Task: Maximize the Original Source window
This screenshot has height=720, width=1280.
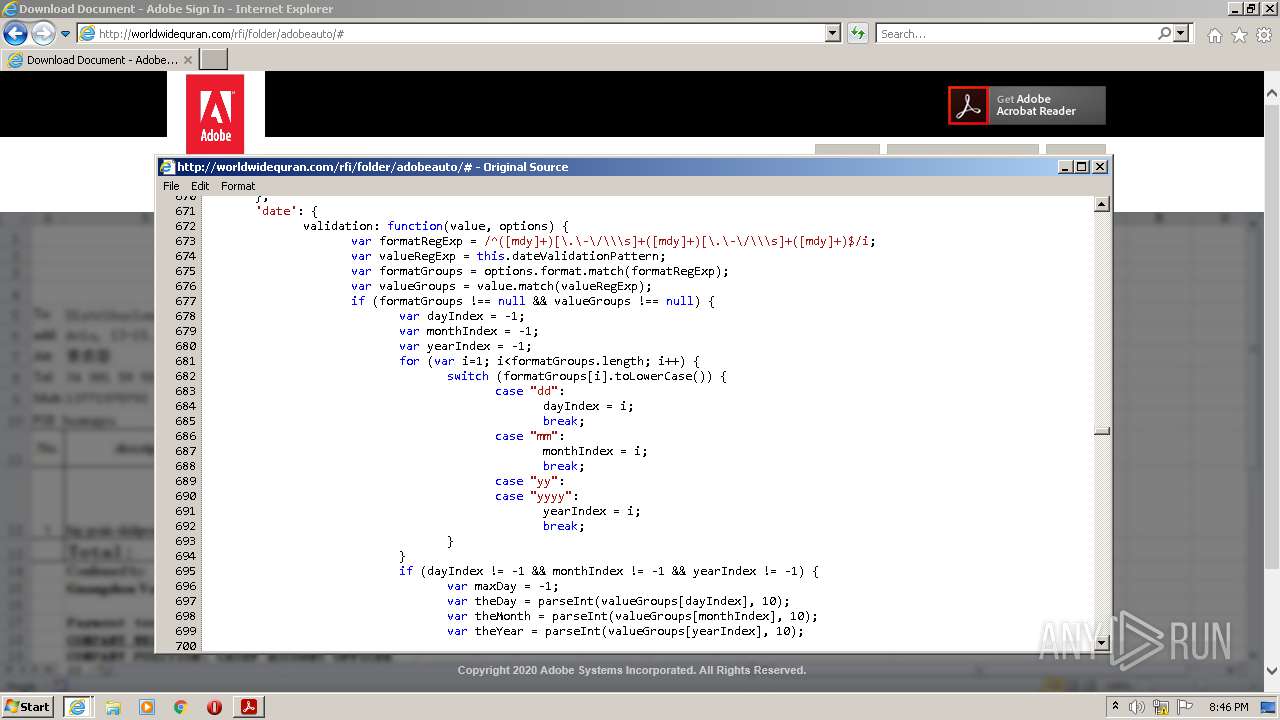Action: (x=1082, y=167)
